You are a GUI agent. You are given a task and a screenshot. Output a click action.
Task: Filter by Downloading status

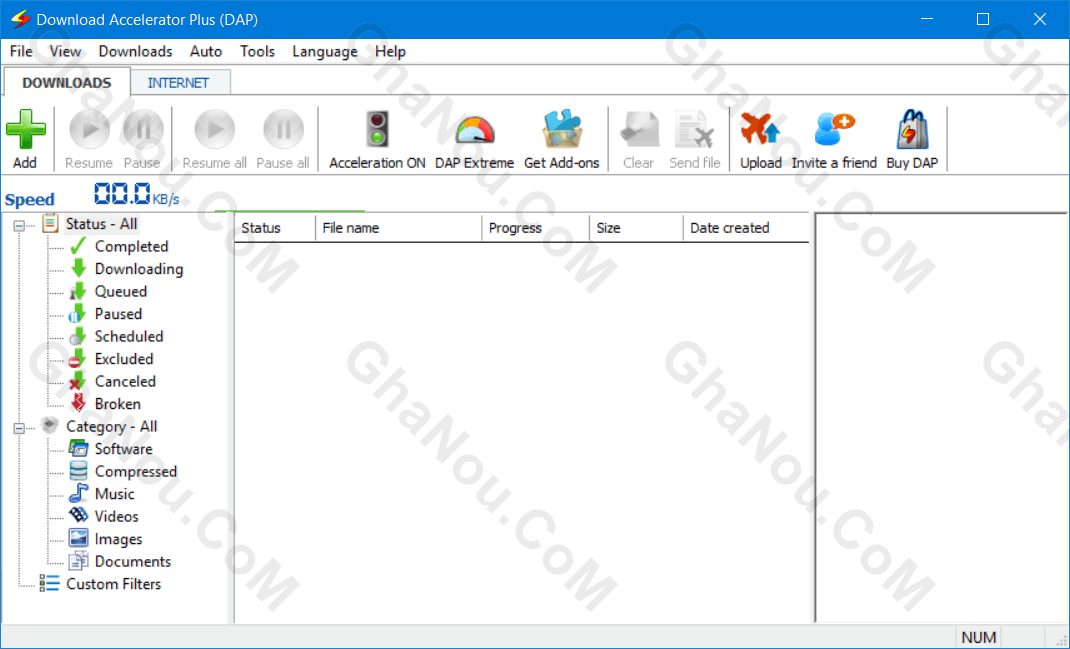tap(139, 269)
